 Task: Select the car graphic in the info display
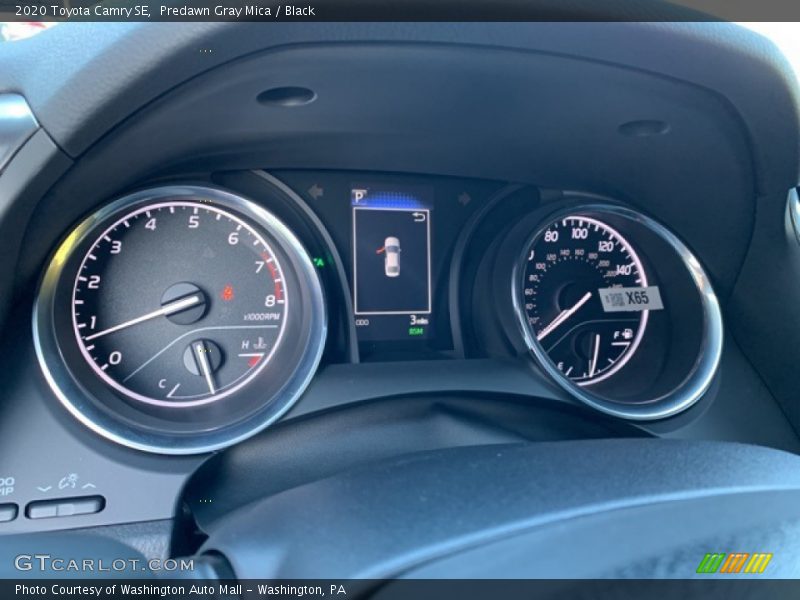click(x=392, y=255)
